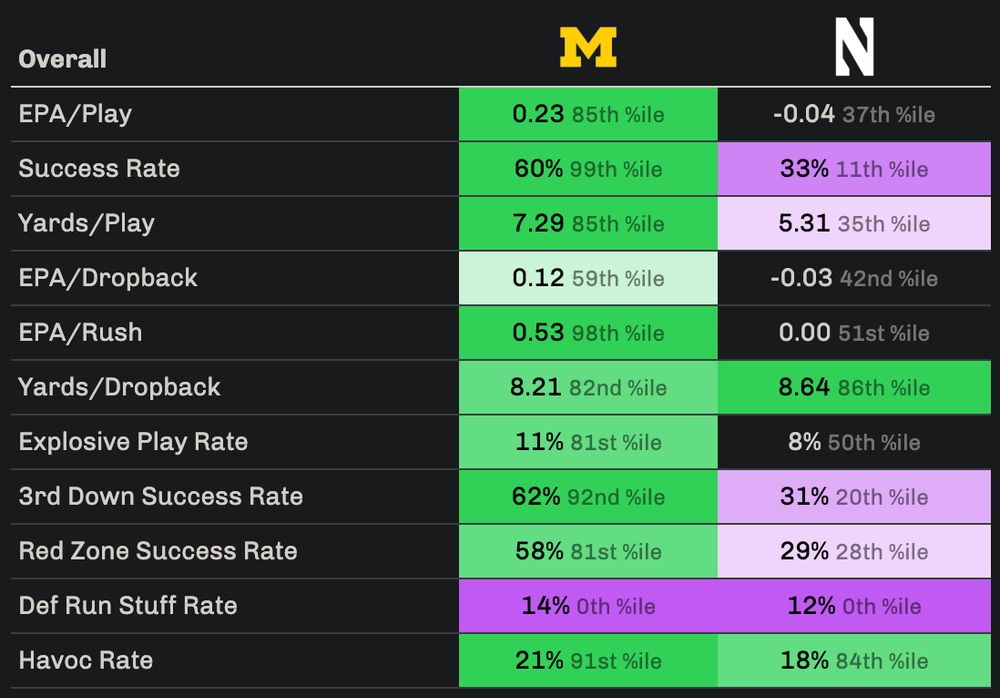Click the Explosive Play Rate label
This screenshot has width=1000, height=698.
pyautogui.click(x=133, y=442)
